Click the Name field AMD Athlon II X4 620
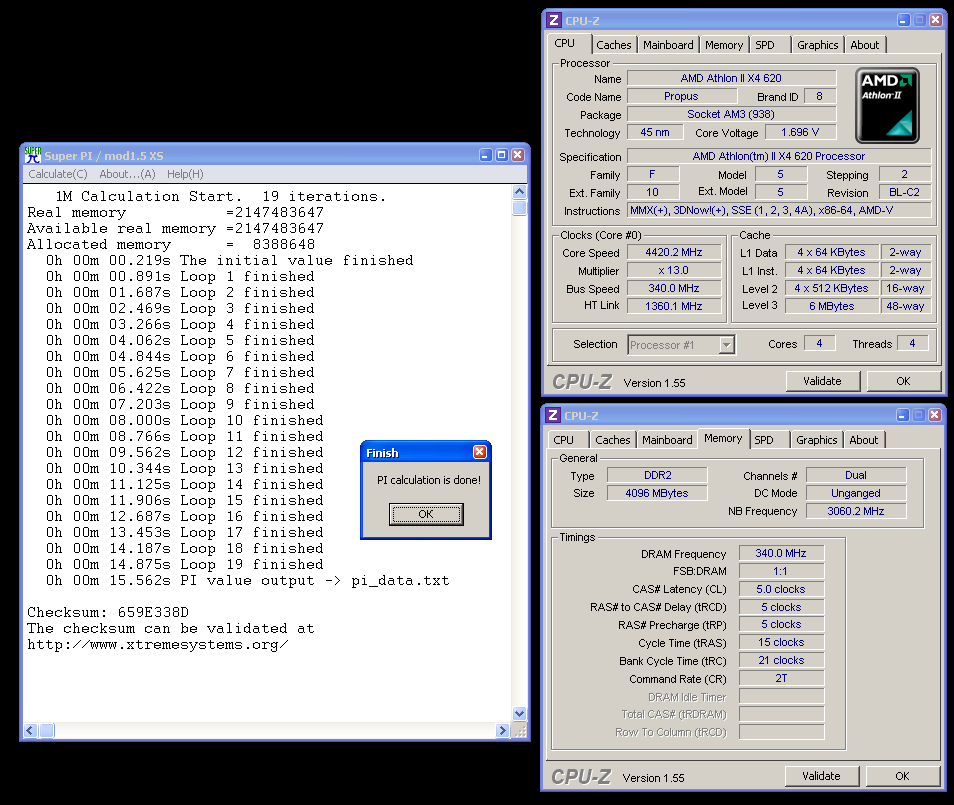The width and height of the screenshot is (954, 805). tap(731, 78)
